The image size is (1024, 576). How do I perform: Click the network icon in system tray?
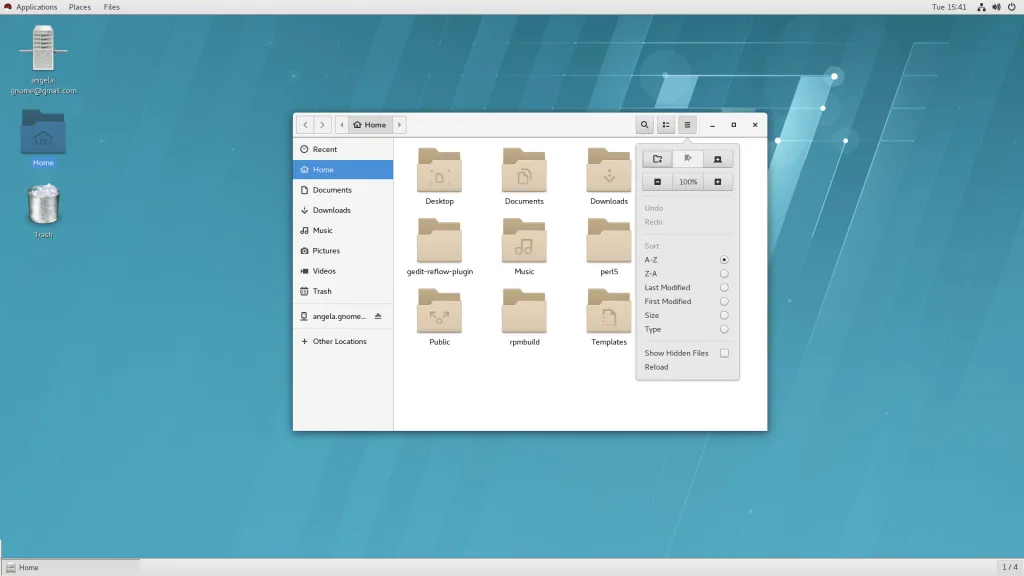coord(981,7)
